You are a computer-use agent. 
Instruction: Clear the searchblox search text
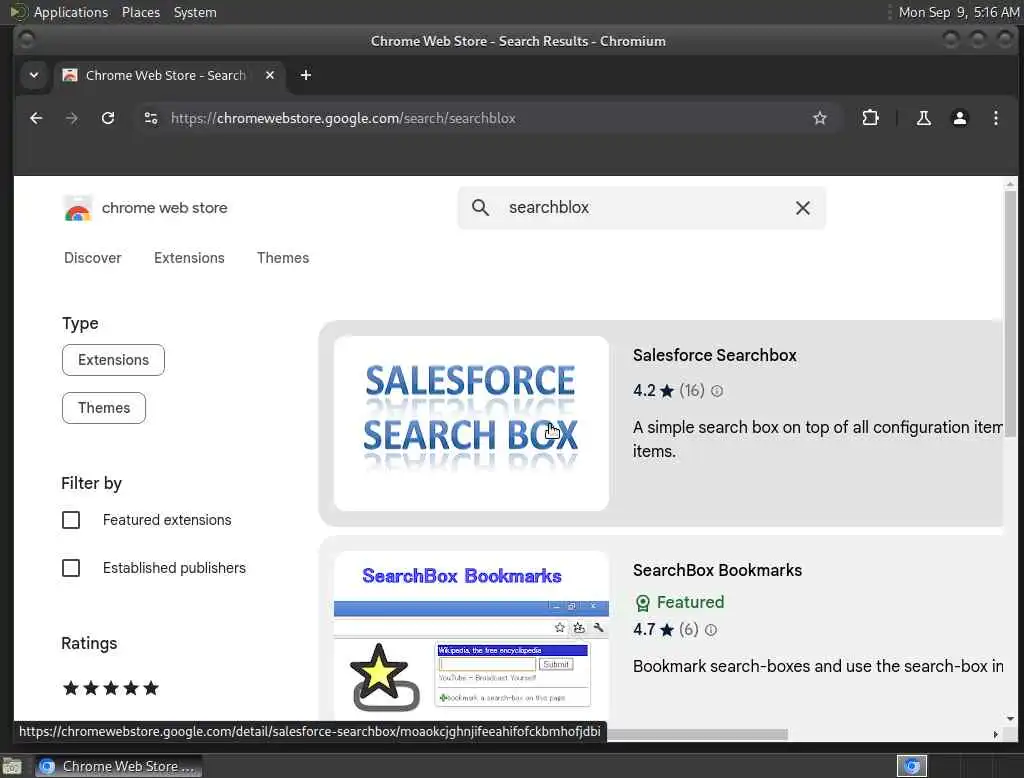tap(803, 208)
